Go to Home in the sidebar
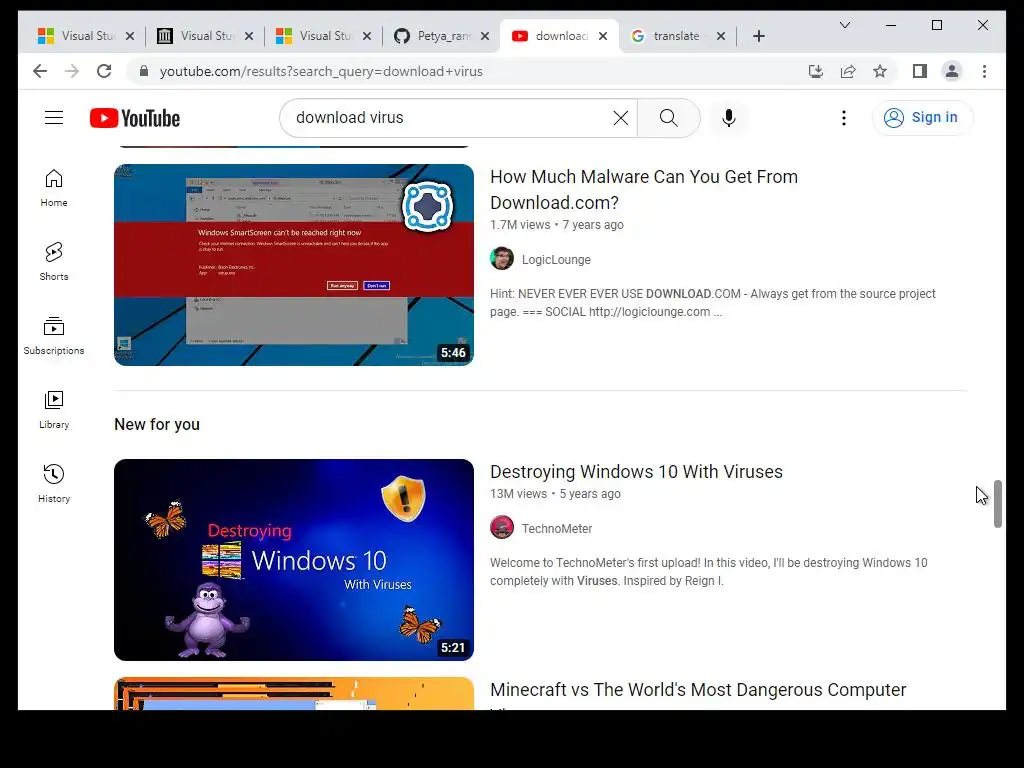This screenshot has height=768, width=1024. click(54, 188)
